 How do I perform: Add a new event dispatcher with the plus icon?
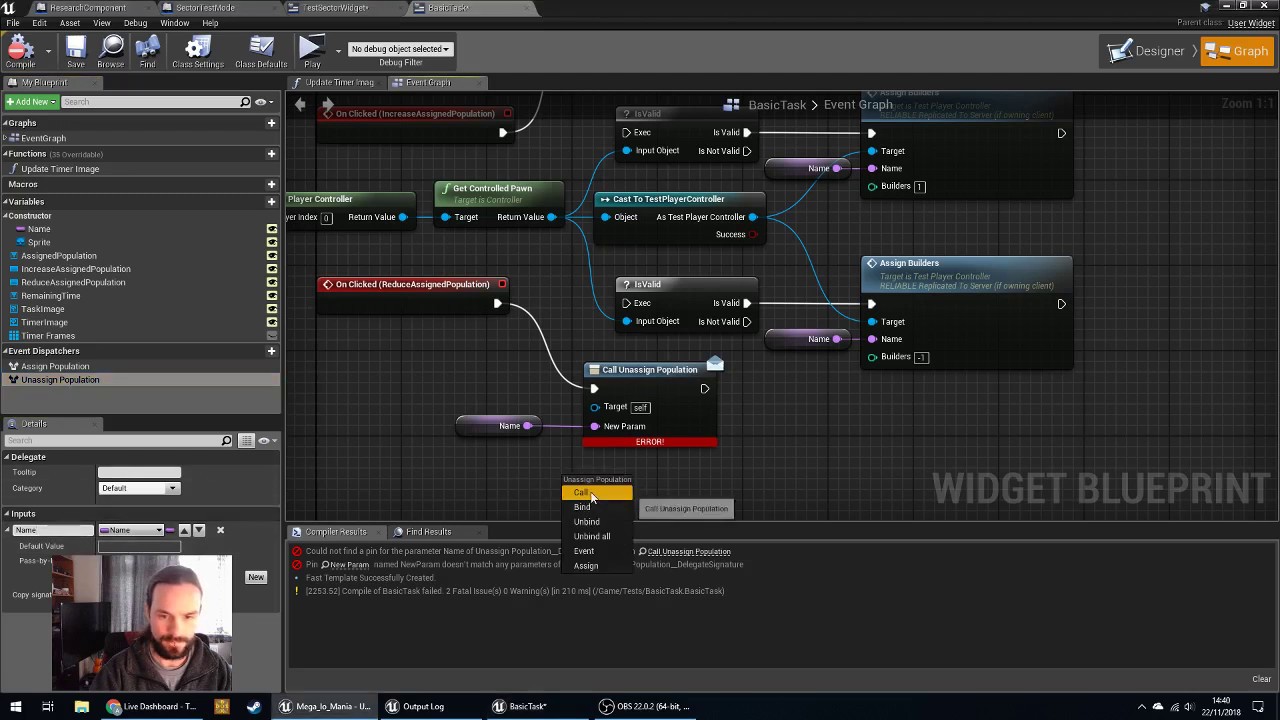[x=271, y=351]
